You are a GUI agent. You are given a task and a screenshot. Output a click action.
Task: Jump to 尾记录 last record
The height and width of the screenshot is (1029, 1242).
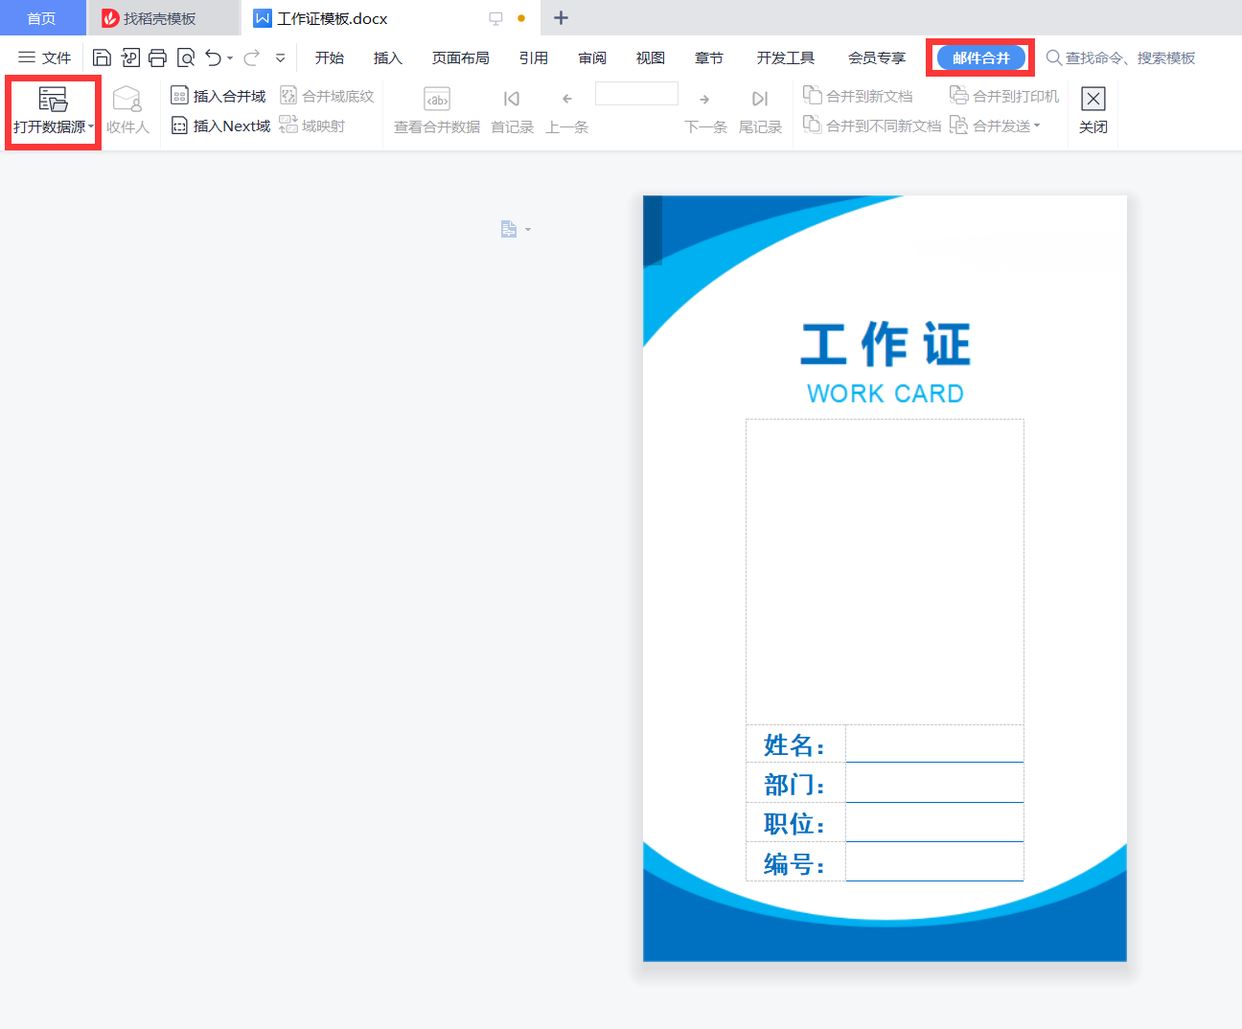(760, 111)
